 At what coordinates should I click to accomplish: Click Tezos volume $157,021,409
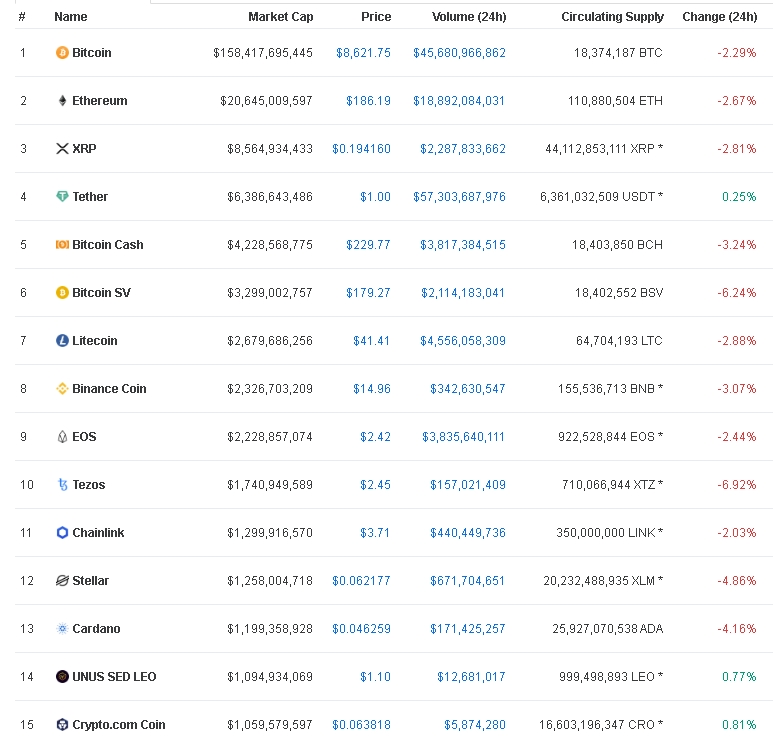(x=468, y=485)
